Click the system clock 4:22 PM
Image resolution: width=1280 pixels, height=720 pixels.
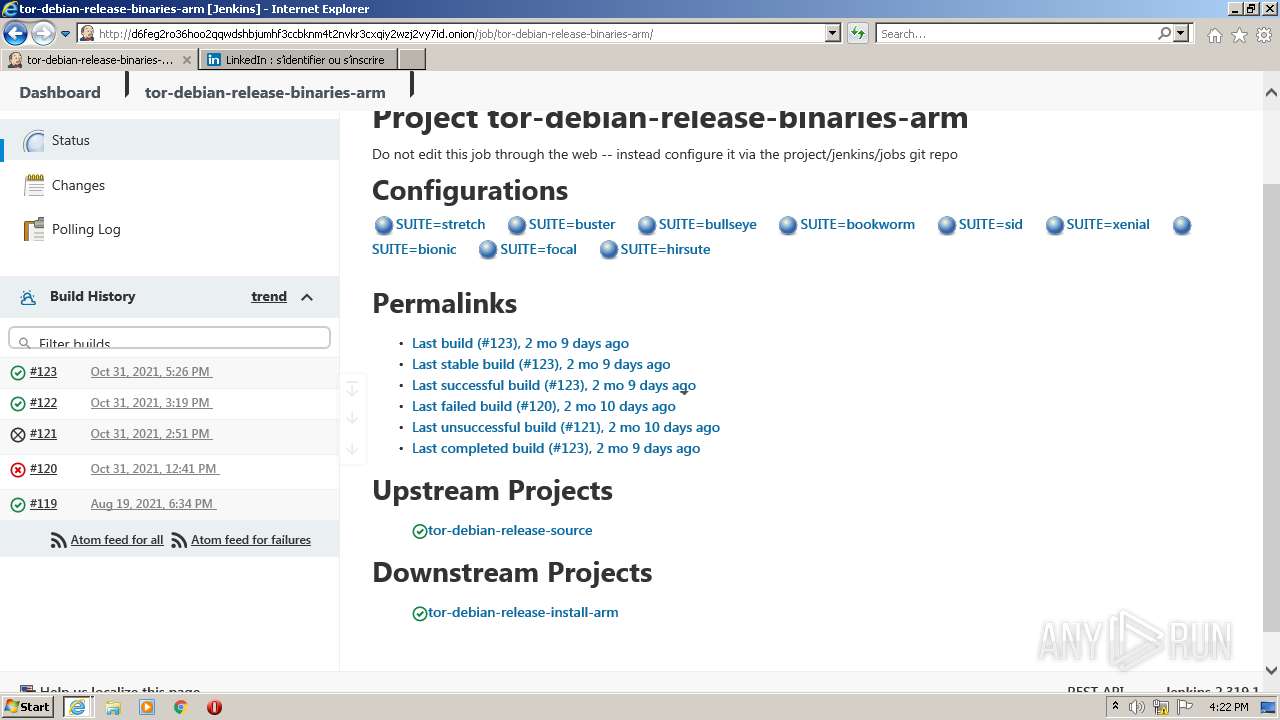pos(1228,707)
